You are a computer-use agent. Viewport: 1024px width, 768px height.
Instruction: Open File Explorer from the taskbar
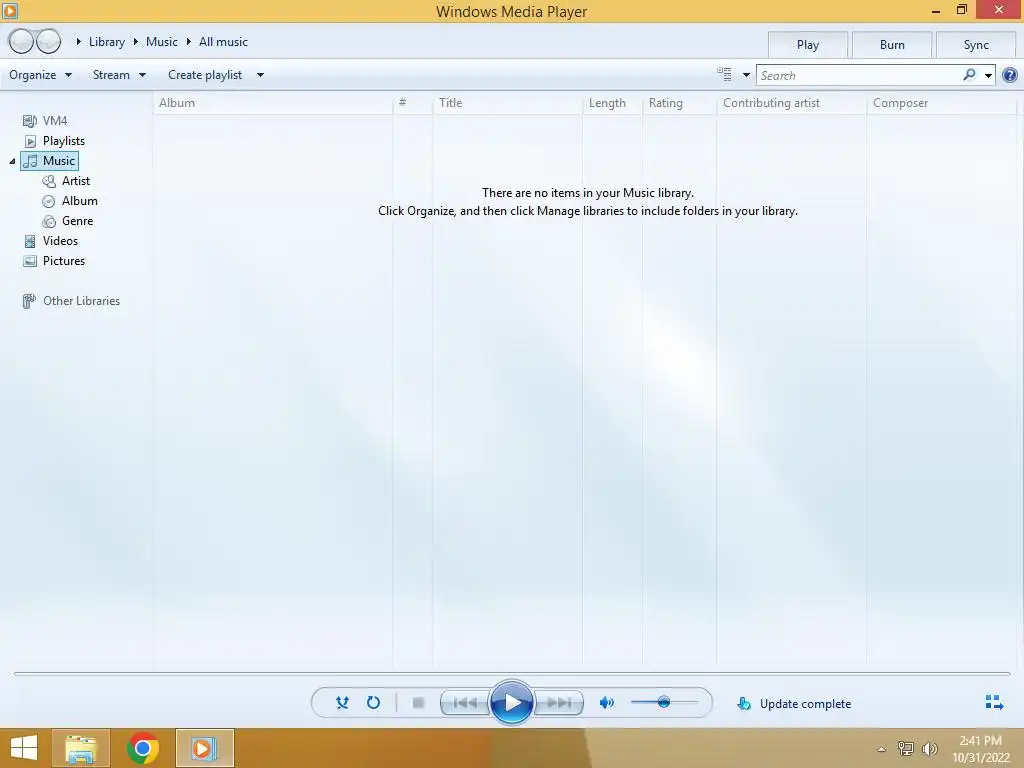point(81,748)
